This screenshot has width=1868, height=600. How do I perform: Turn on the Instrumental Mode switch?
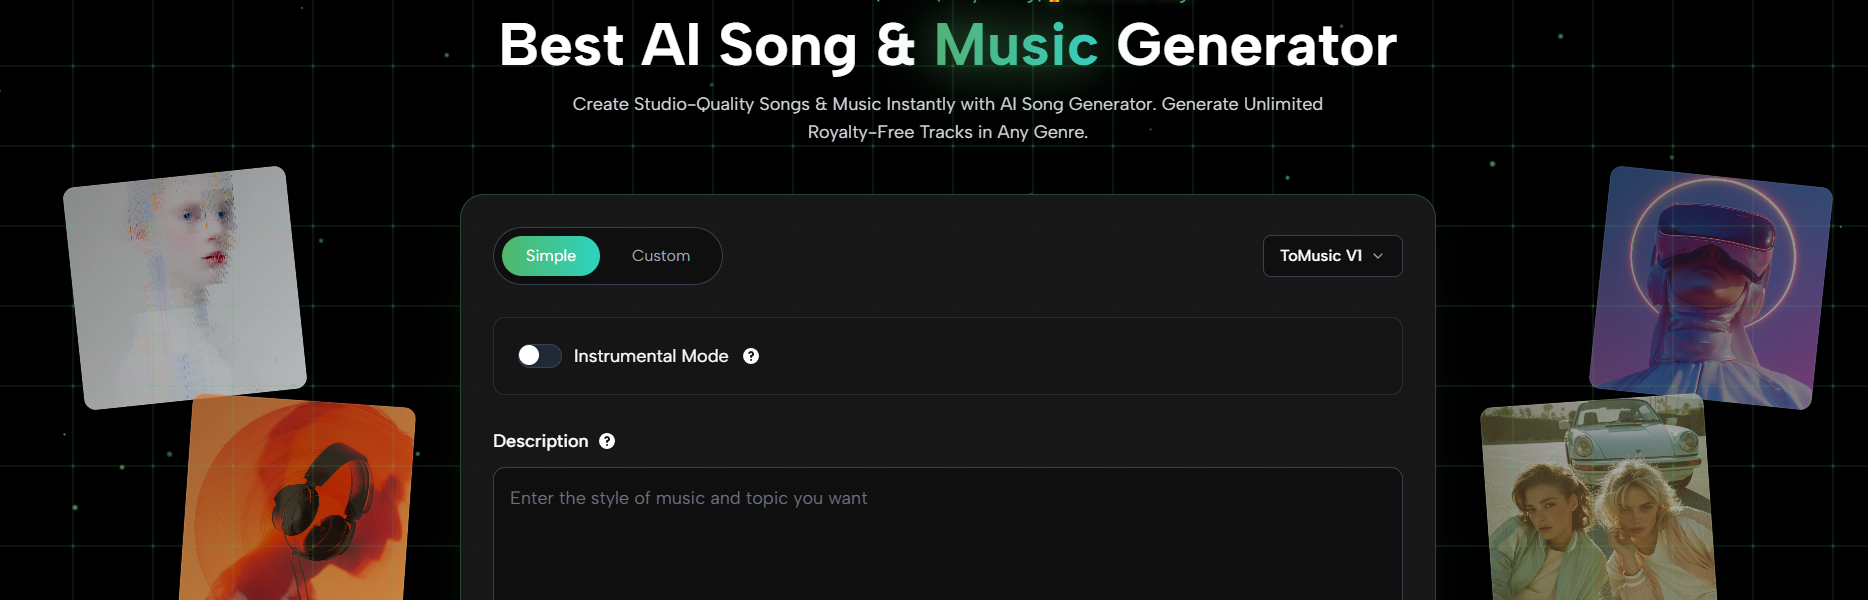pyautogui.click(x=539, y=356)
